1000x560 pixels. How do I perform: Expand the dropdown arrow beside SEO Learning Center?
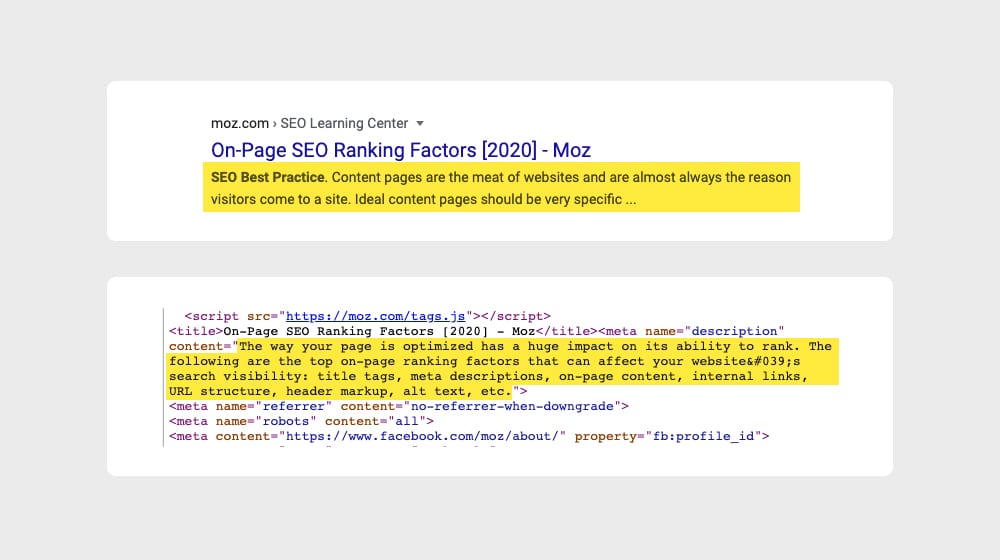pyautogui.click(x=420, y=123)
